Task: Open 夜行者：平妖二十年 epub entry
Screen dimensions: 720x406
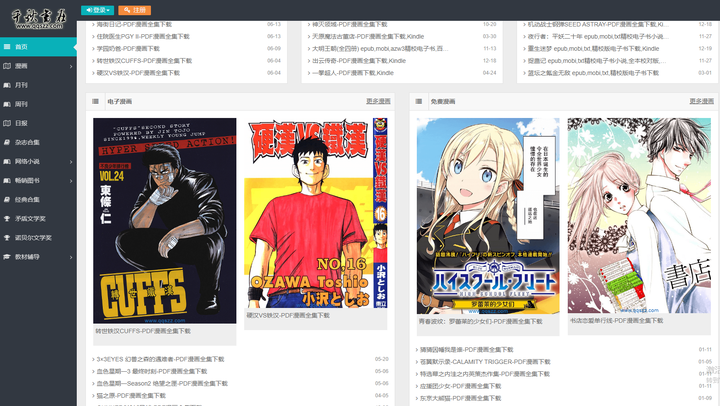Action: pyautogui.click(x=598, y=36)
